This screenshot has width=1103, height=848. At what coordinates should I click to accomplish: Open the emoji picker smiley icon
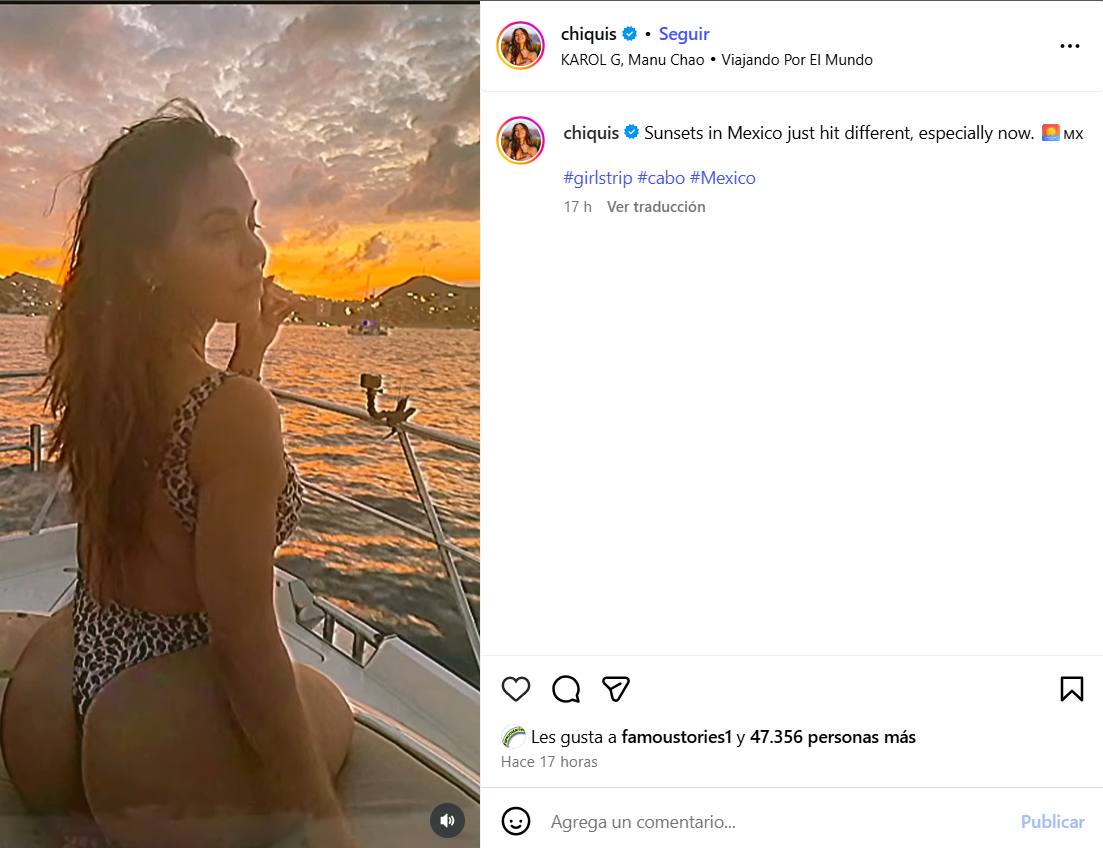pyautogui.click(x=516, y=821)
